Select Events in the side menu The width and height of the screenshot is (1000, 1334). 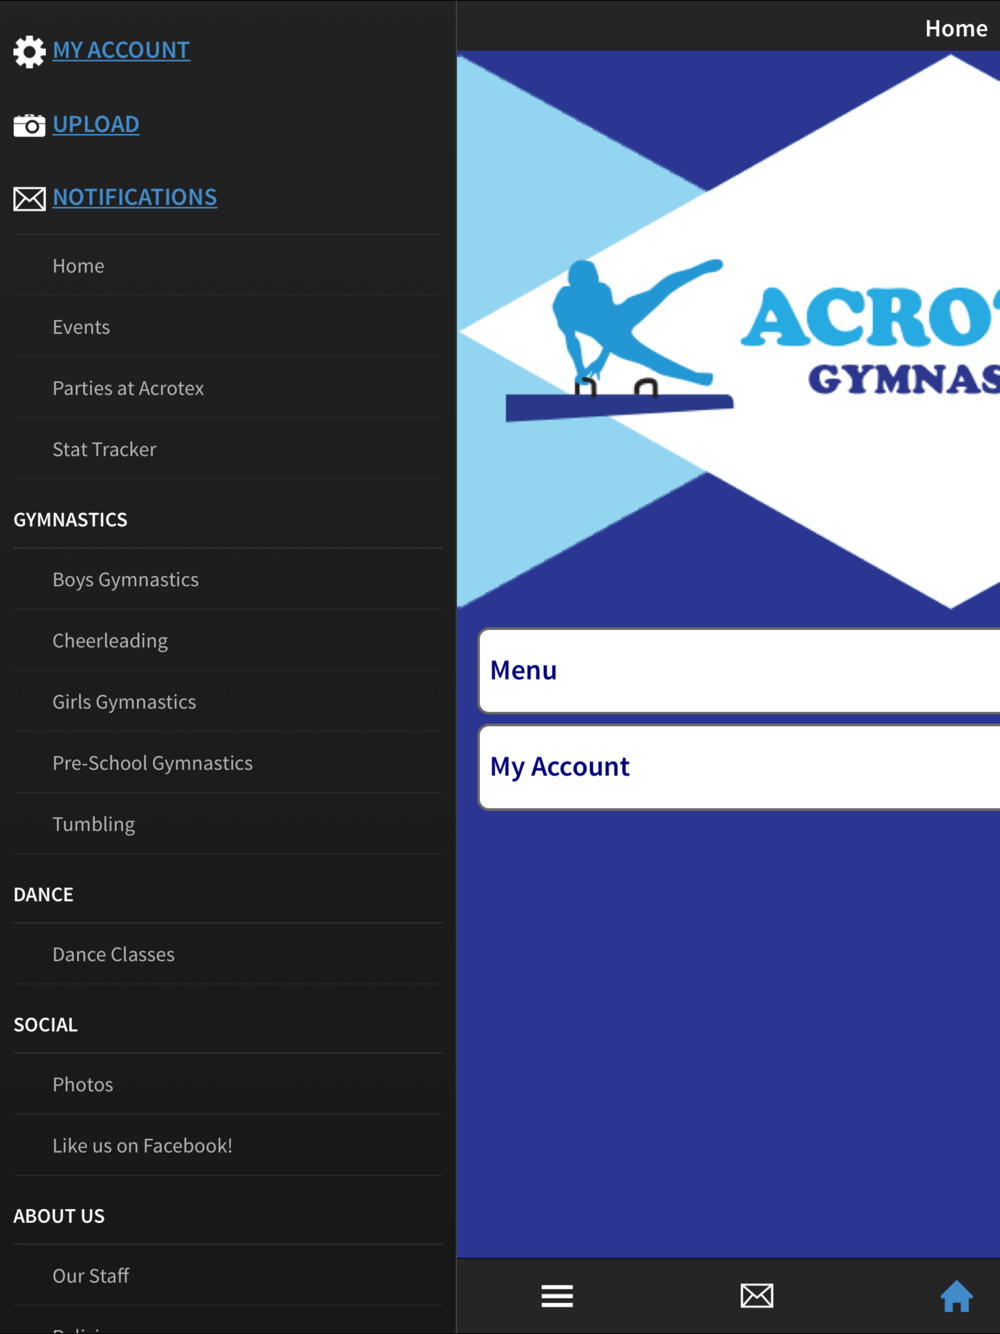pyautogui.click(x=228, y=327)
